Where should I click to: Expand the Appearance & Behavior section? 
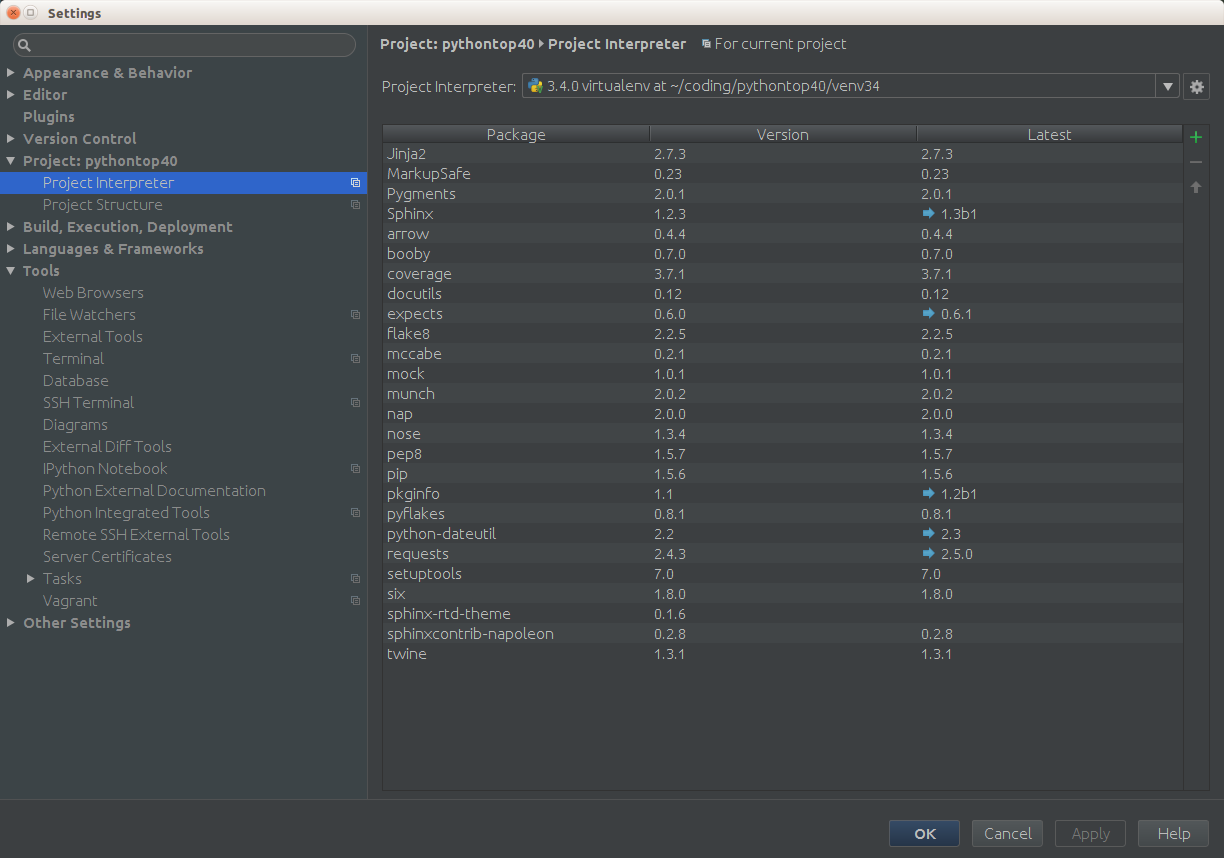(10, 72)
